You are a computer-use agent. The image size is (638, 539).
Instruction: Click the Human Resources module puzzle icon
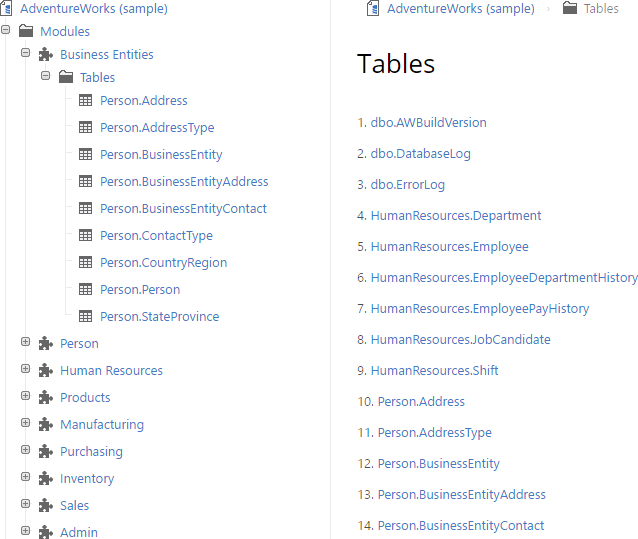(x=46, y=371)
